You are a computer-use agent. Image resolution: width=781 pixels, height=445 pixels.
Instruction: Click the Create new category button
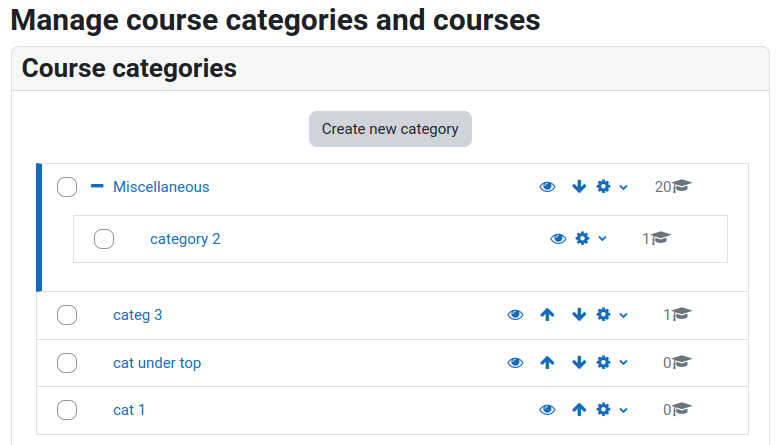pyautogui.click(x=390, y=129)
